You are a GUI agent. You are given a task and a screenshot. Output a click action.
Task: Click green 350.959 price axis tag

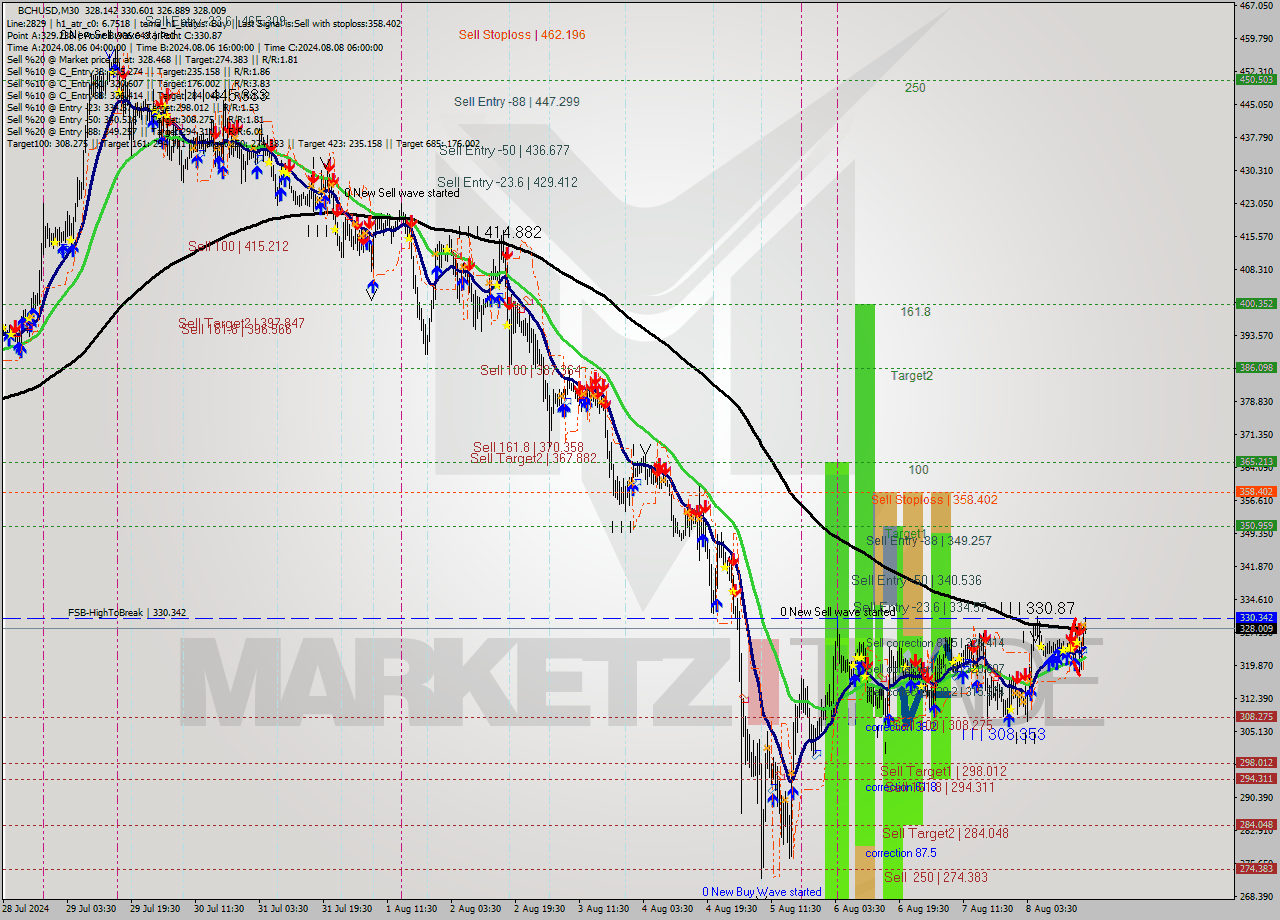[x=1256, y=526]
